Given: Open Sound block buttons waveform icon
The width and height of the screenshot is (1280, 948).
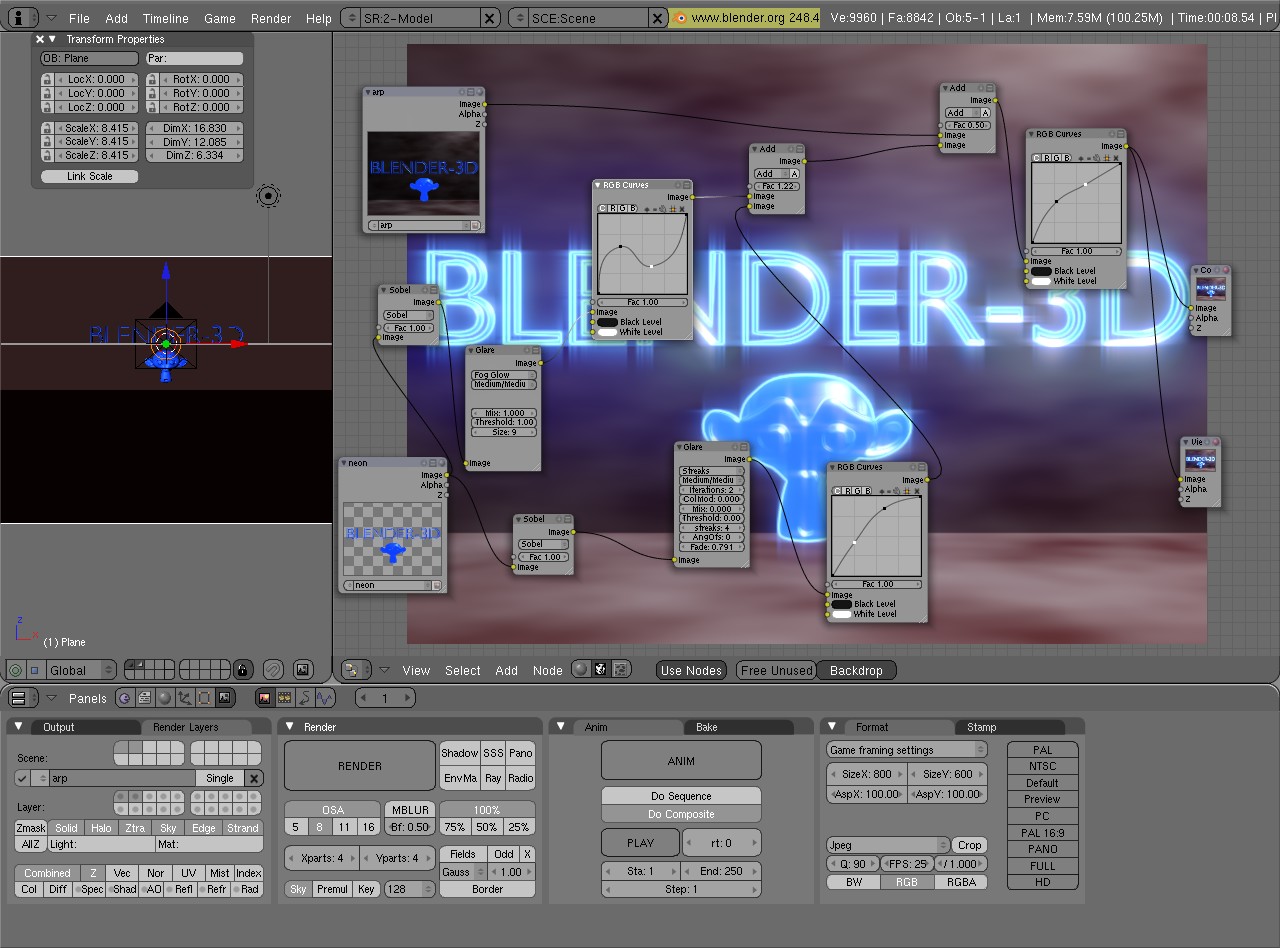Looking at the screenshot, I should point(325,698).
